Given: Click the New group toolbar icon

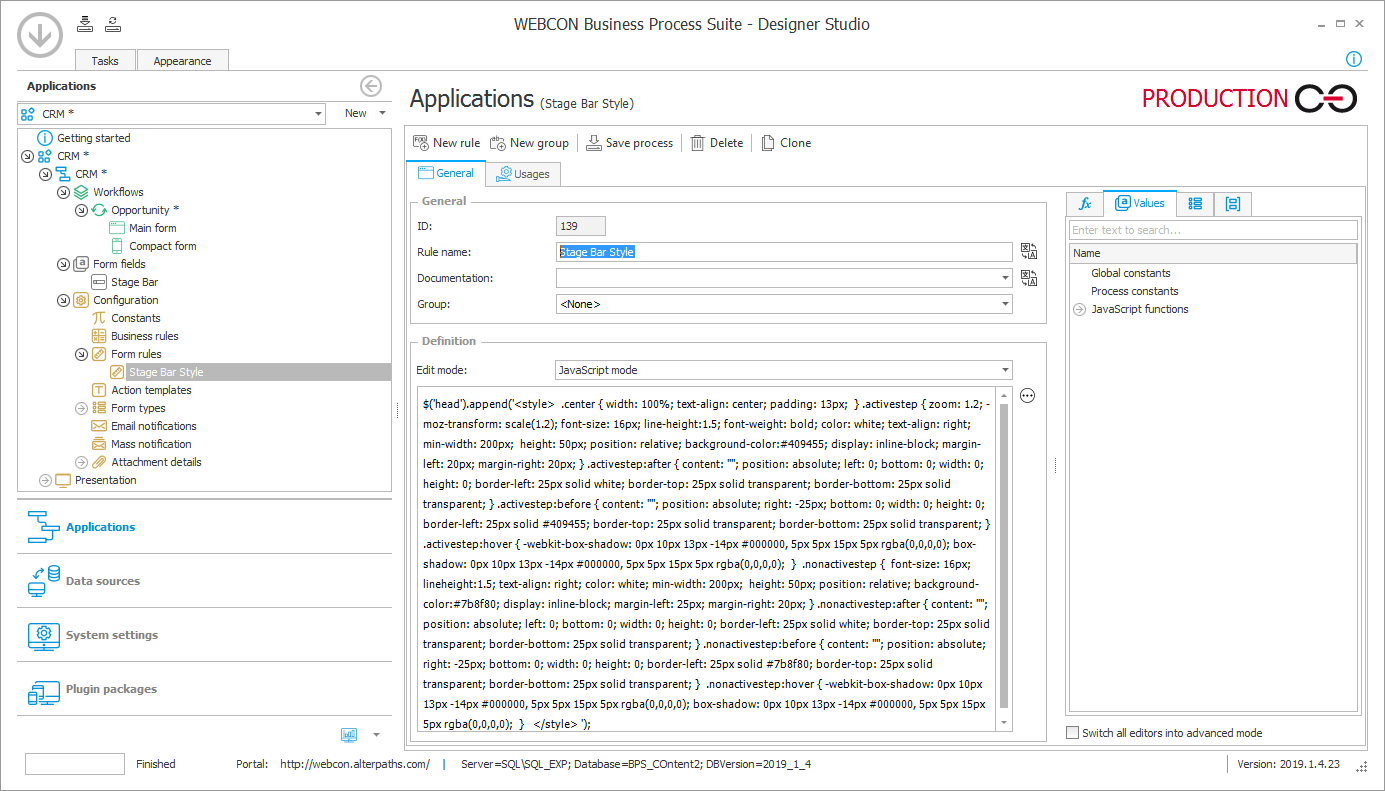Looking at the screenshot, I should tap(498, 143).
